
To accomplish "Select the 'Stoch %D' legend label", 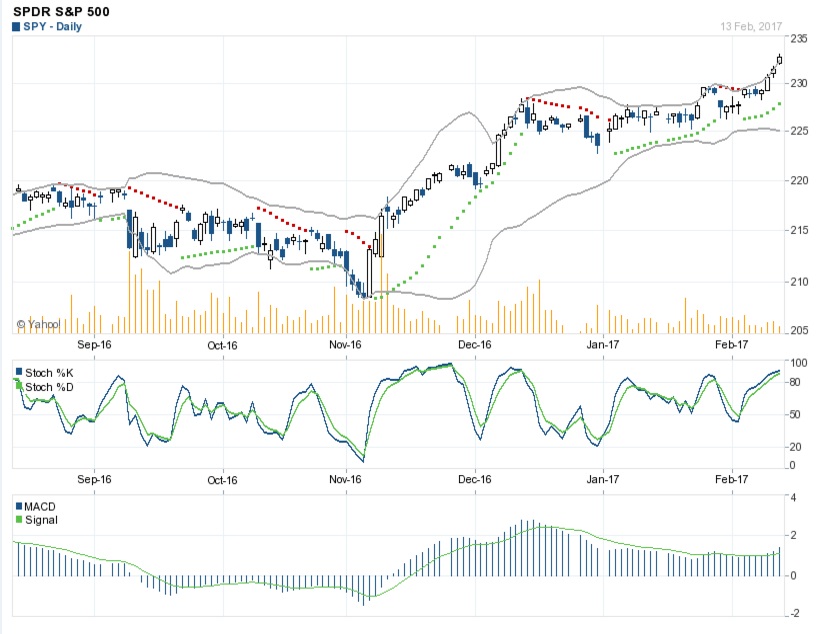I will click(49, 387).
